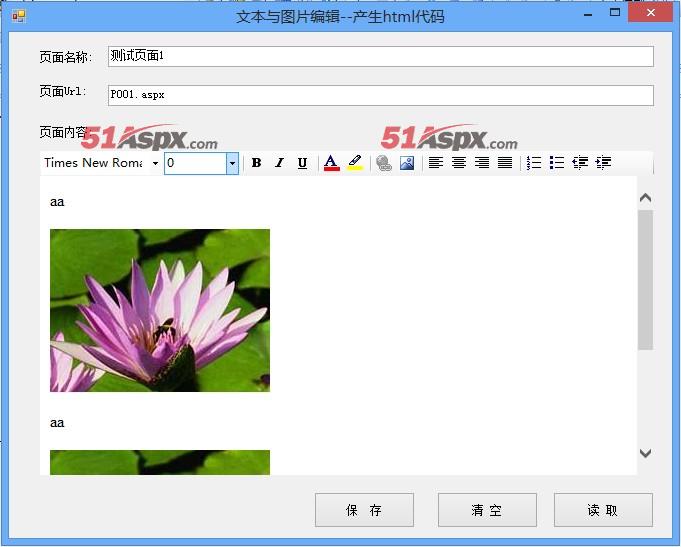Apply justify alignment
This screenshot has height=547, width=681.
click(505, 163)
